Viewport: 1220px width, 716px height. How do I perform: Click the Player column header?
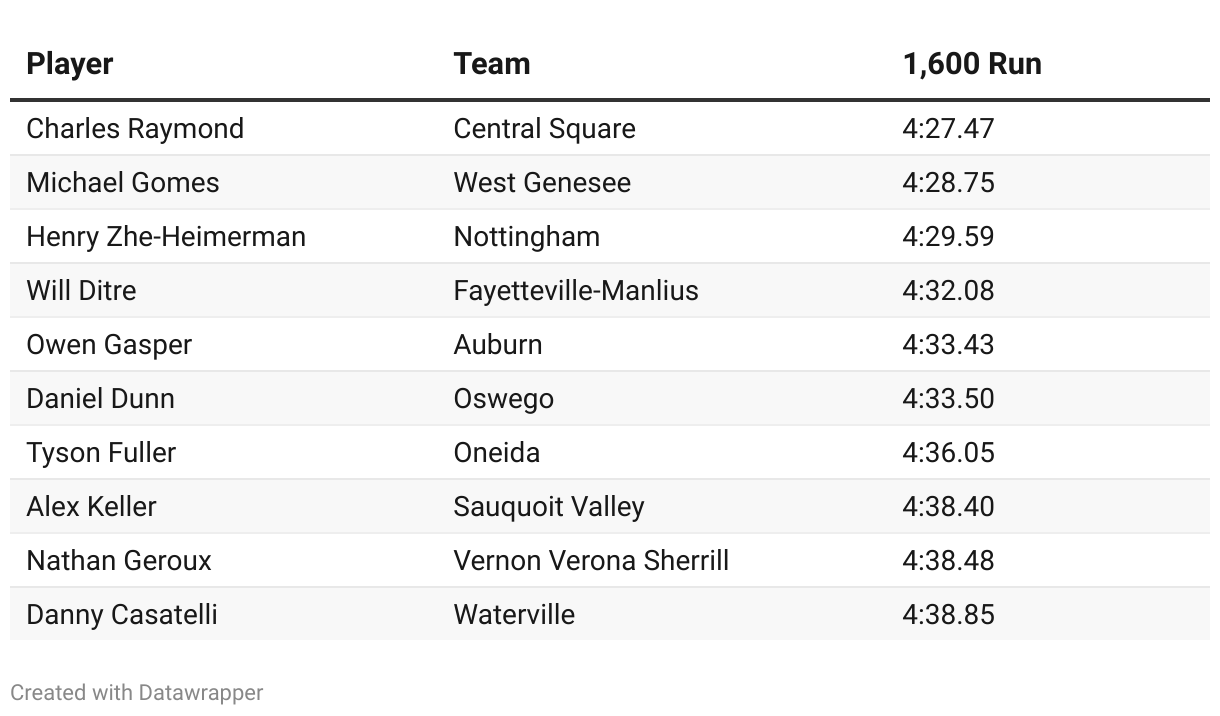(x=70, y=64)
